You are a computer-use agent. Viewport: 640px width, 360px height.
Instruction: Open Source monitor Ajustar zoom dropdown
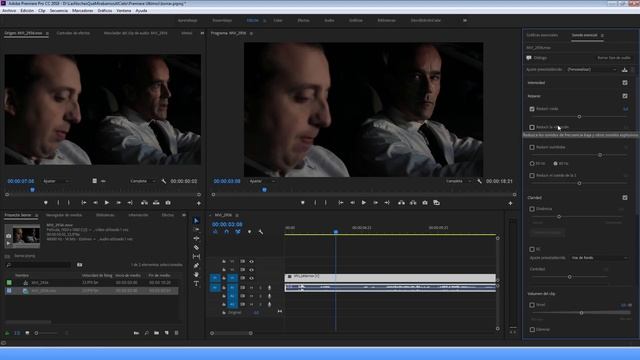pyautogui.click(x=56, y=181)
